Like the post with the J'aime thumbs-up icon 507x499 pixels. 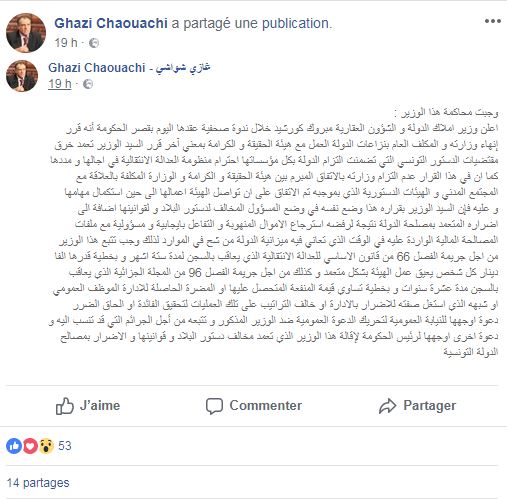64,406
